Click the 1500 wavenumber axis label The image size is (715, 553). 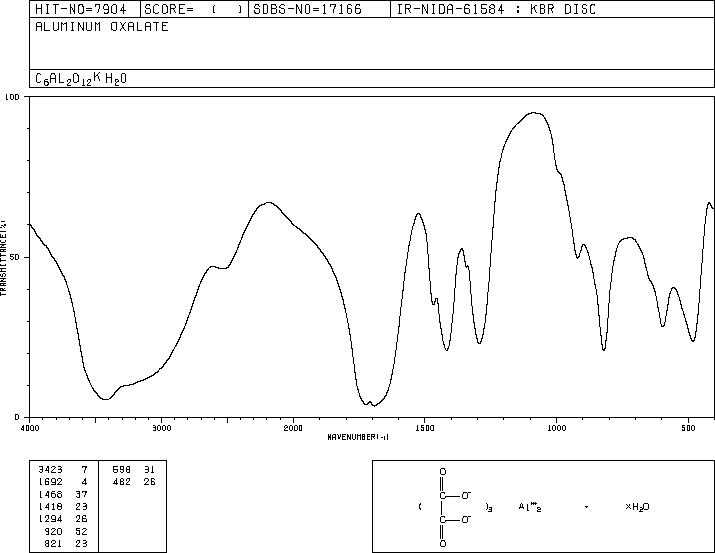[425, 428]
